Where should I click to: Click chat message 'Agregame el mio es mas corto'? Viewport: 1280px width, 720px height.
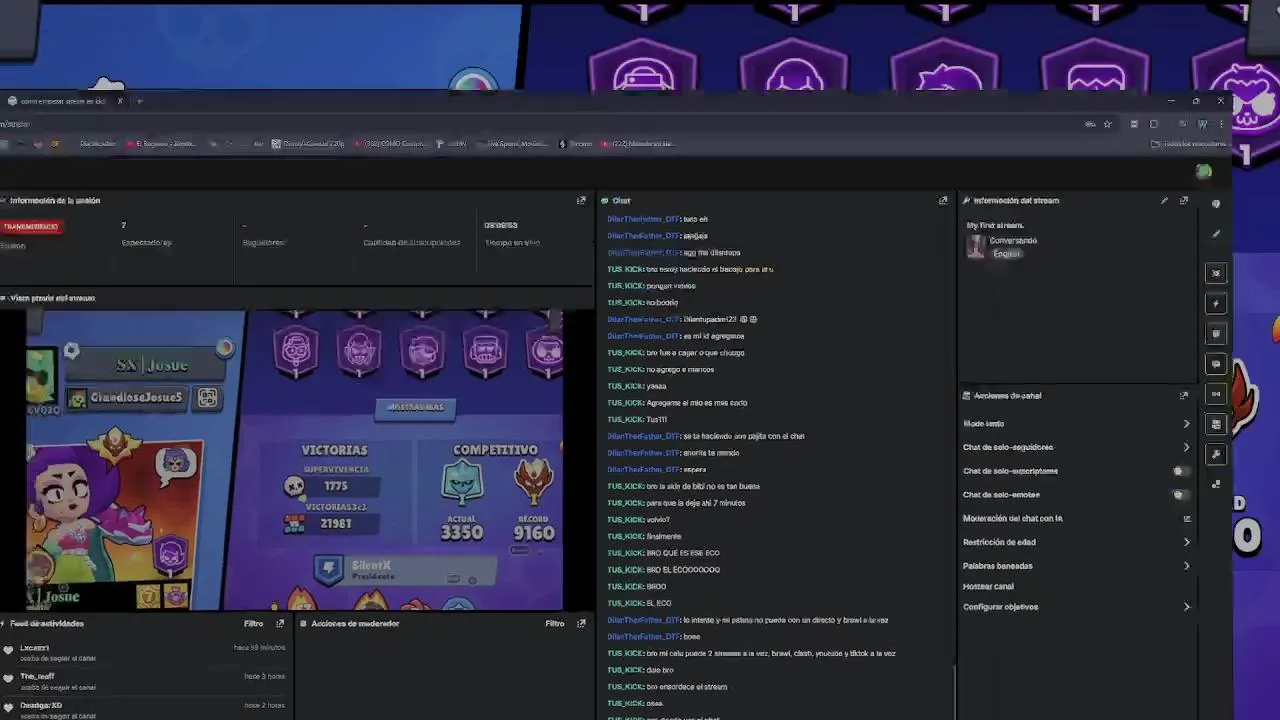[x=696, y=403]
